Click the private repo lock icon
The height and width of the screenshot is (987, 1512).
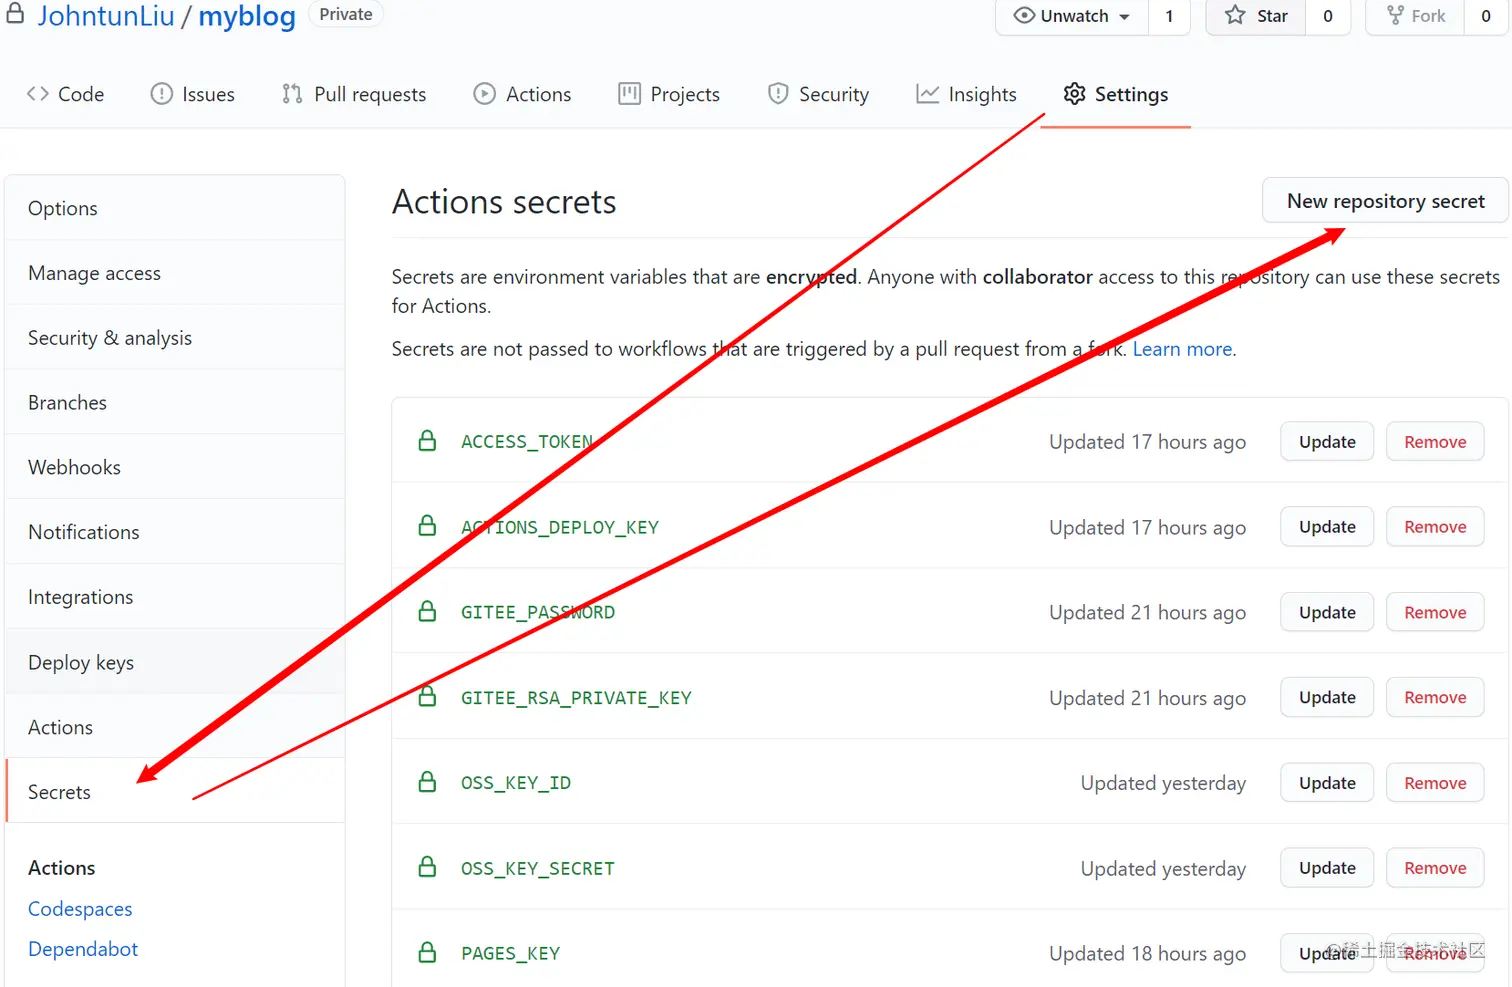(15, 13)
